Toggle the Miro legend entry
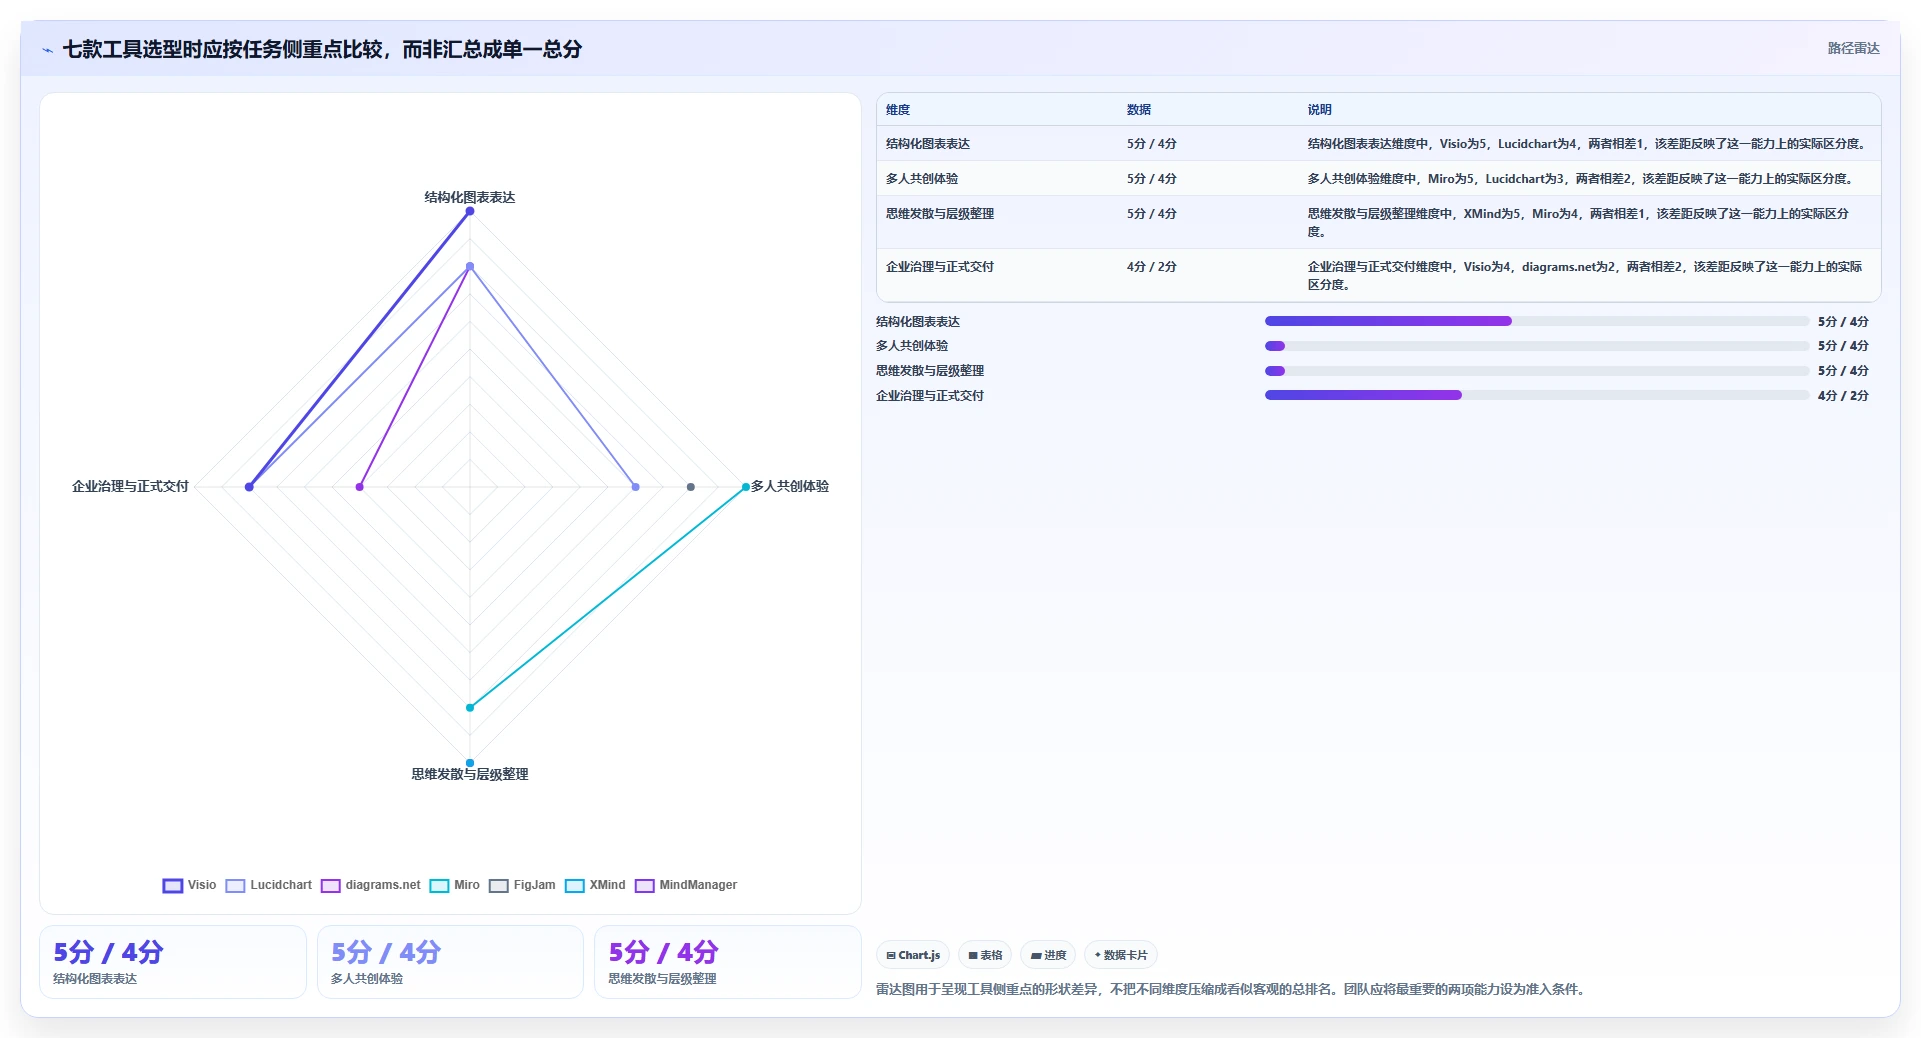The width and height of the screenshot is (1921, 1038). pyautogui.click(x=455, y=885)
